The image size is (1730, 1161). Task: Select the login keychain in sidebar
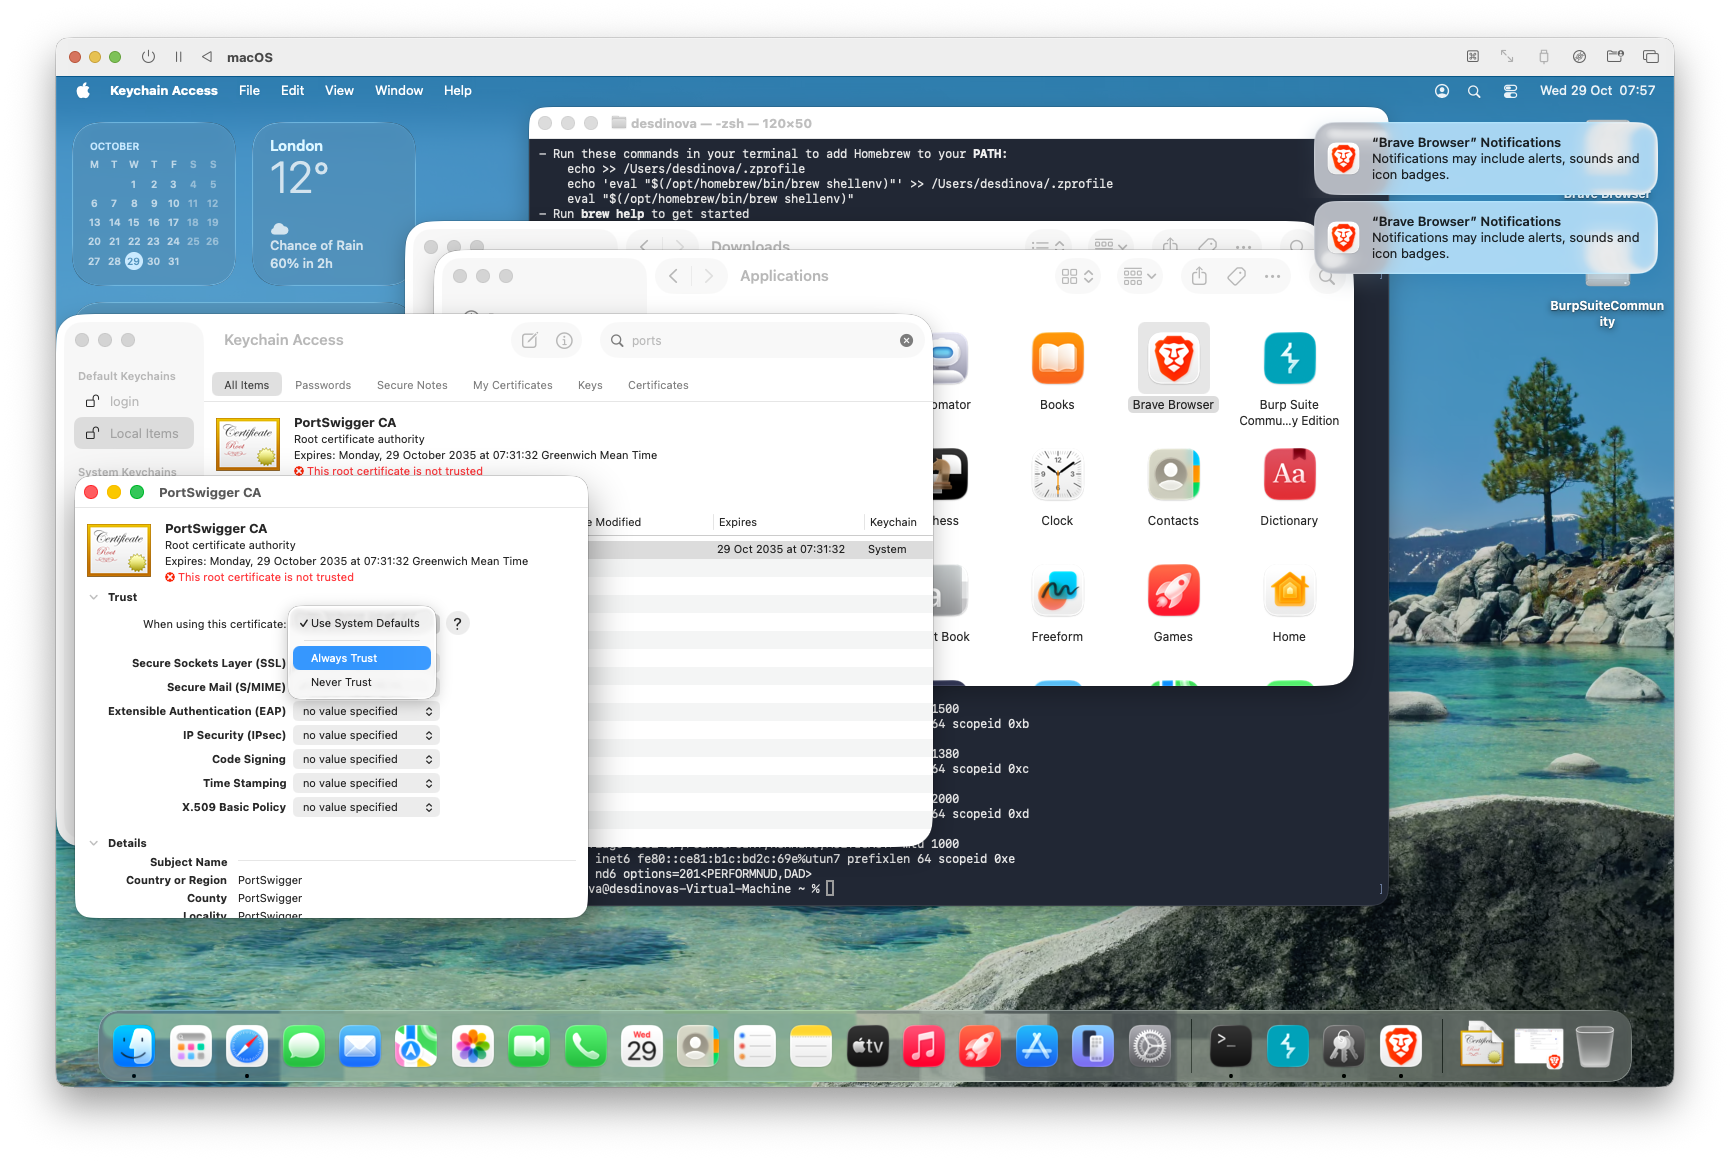click(124, 401)
